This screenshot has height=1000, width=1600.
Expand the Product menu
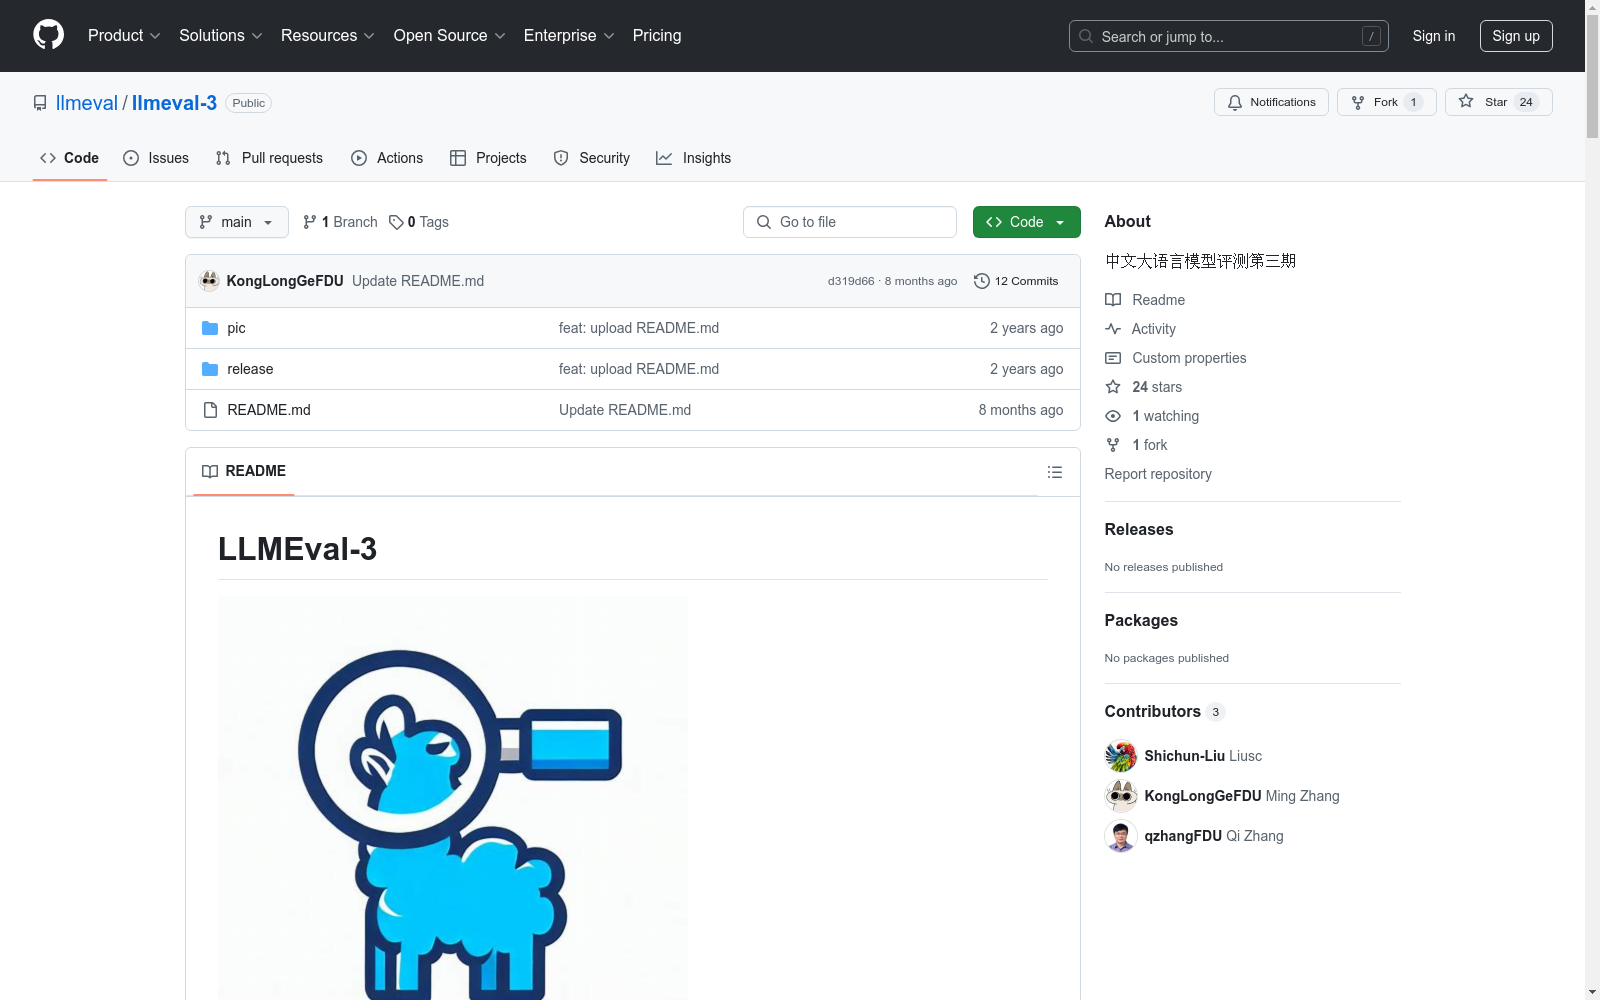click(124, 35)
